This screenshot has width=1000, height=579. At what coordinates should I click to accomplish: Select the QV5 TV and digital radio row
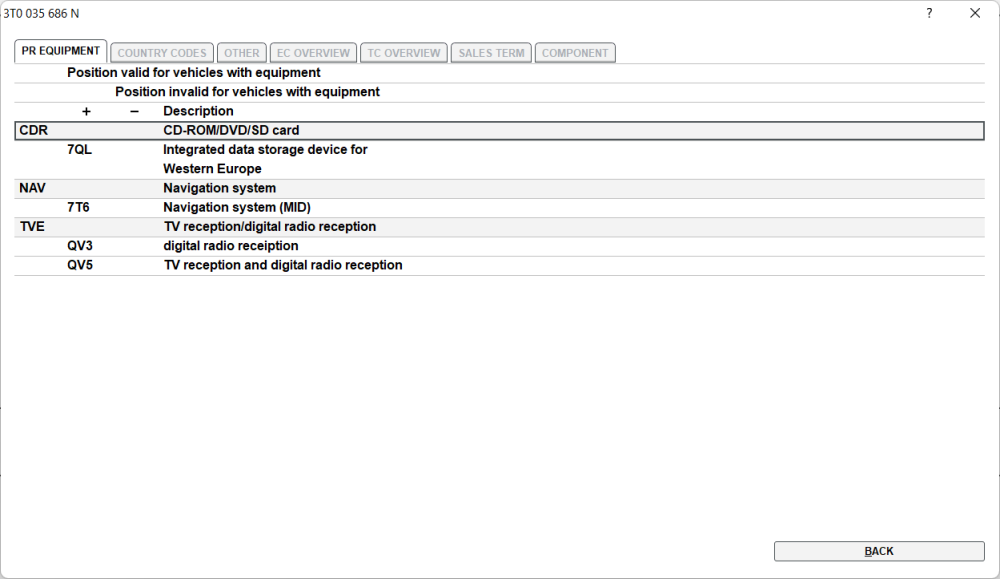(499, 265)
